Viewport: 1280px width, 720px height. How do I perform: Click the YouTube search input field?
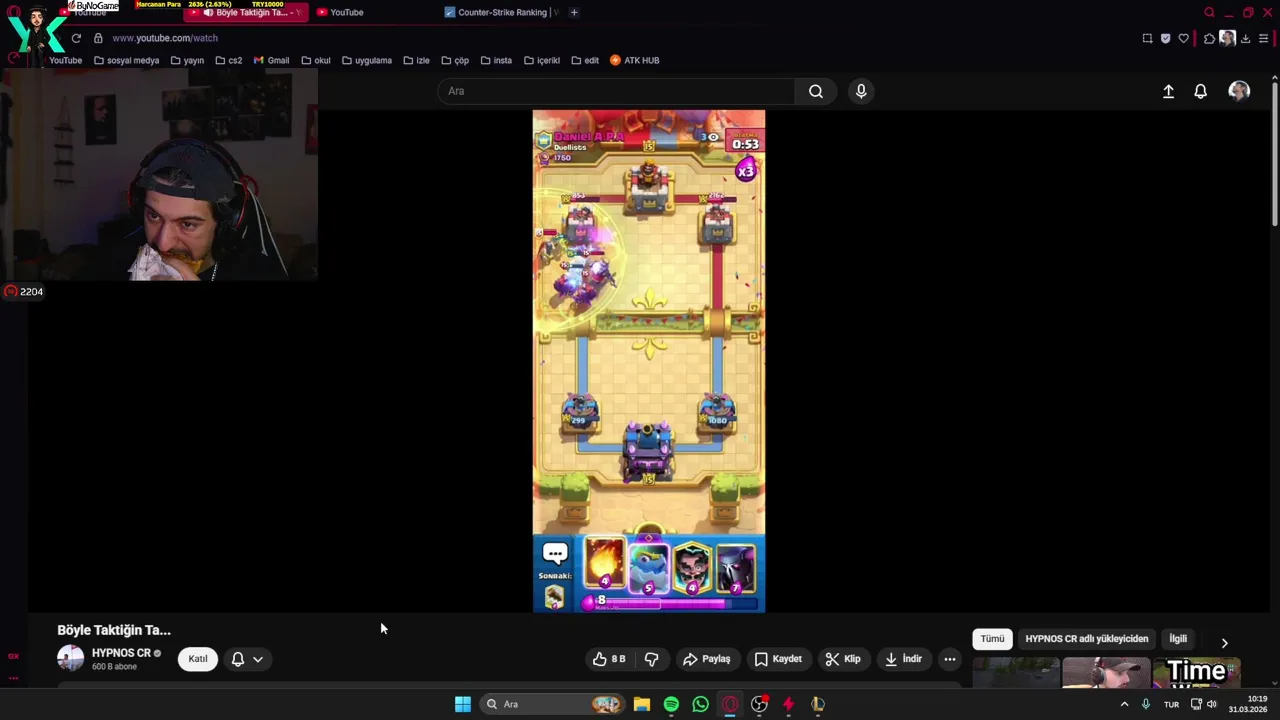coord(616,91)
